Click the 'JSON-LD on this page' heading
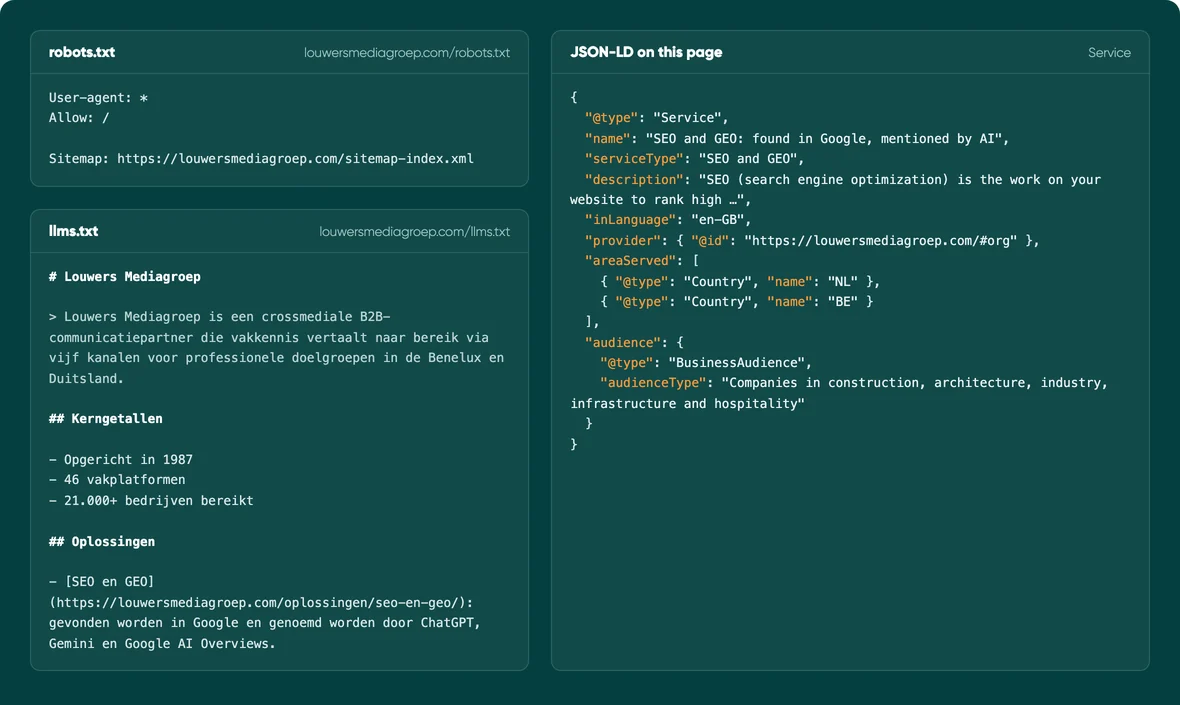This screenshot has height=705, width=1180. point(646,53)
